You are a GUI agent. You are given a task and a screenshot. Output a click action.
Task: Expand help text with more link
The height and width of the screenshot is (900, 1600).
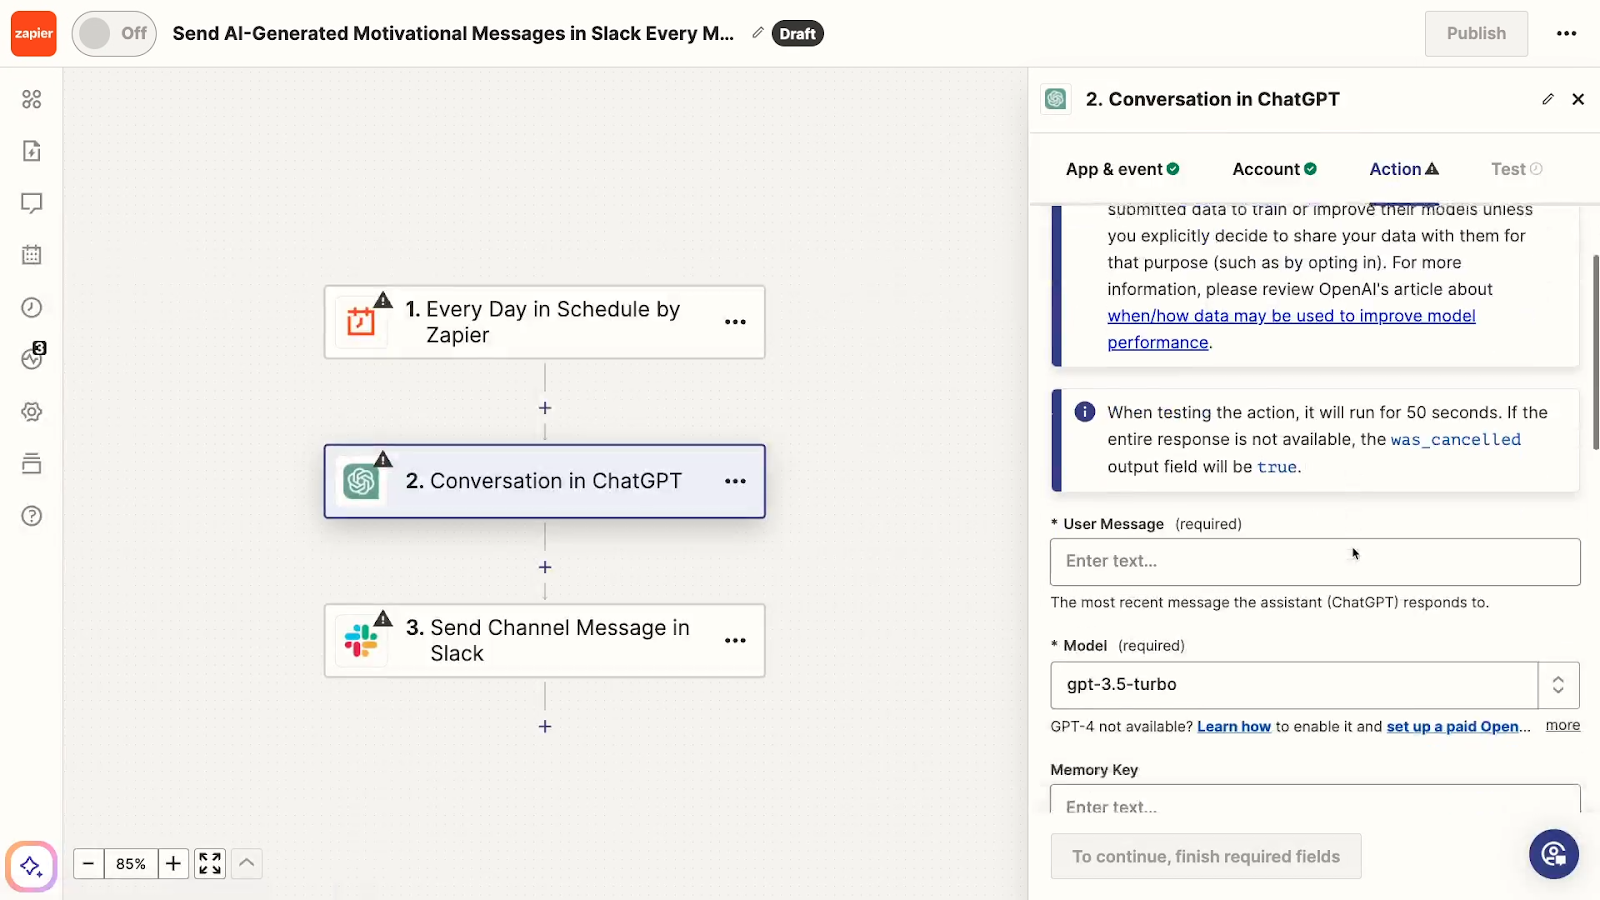coord(1563,726)
